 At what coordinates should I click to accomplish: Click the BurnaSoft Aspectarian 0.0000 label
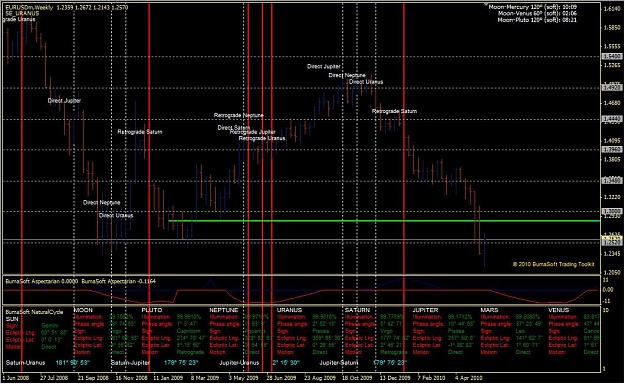click(x=42, y=281)
